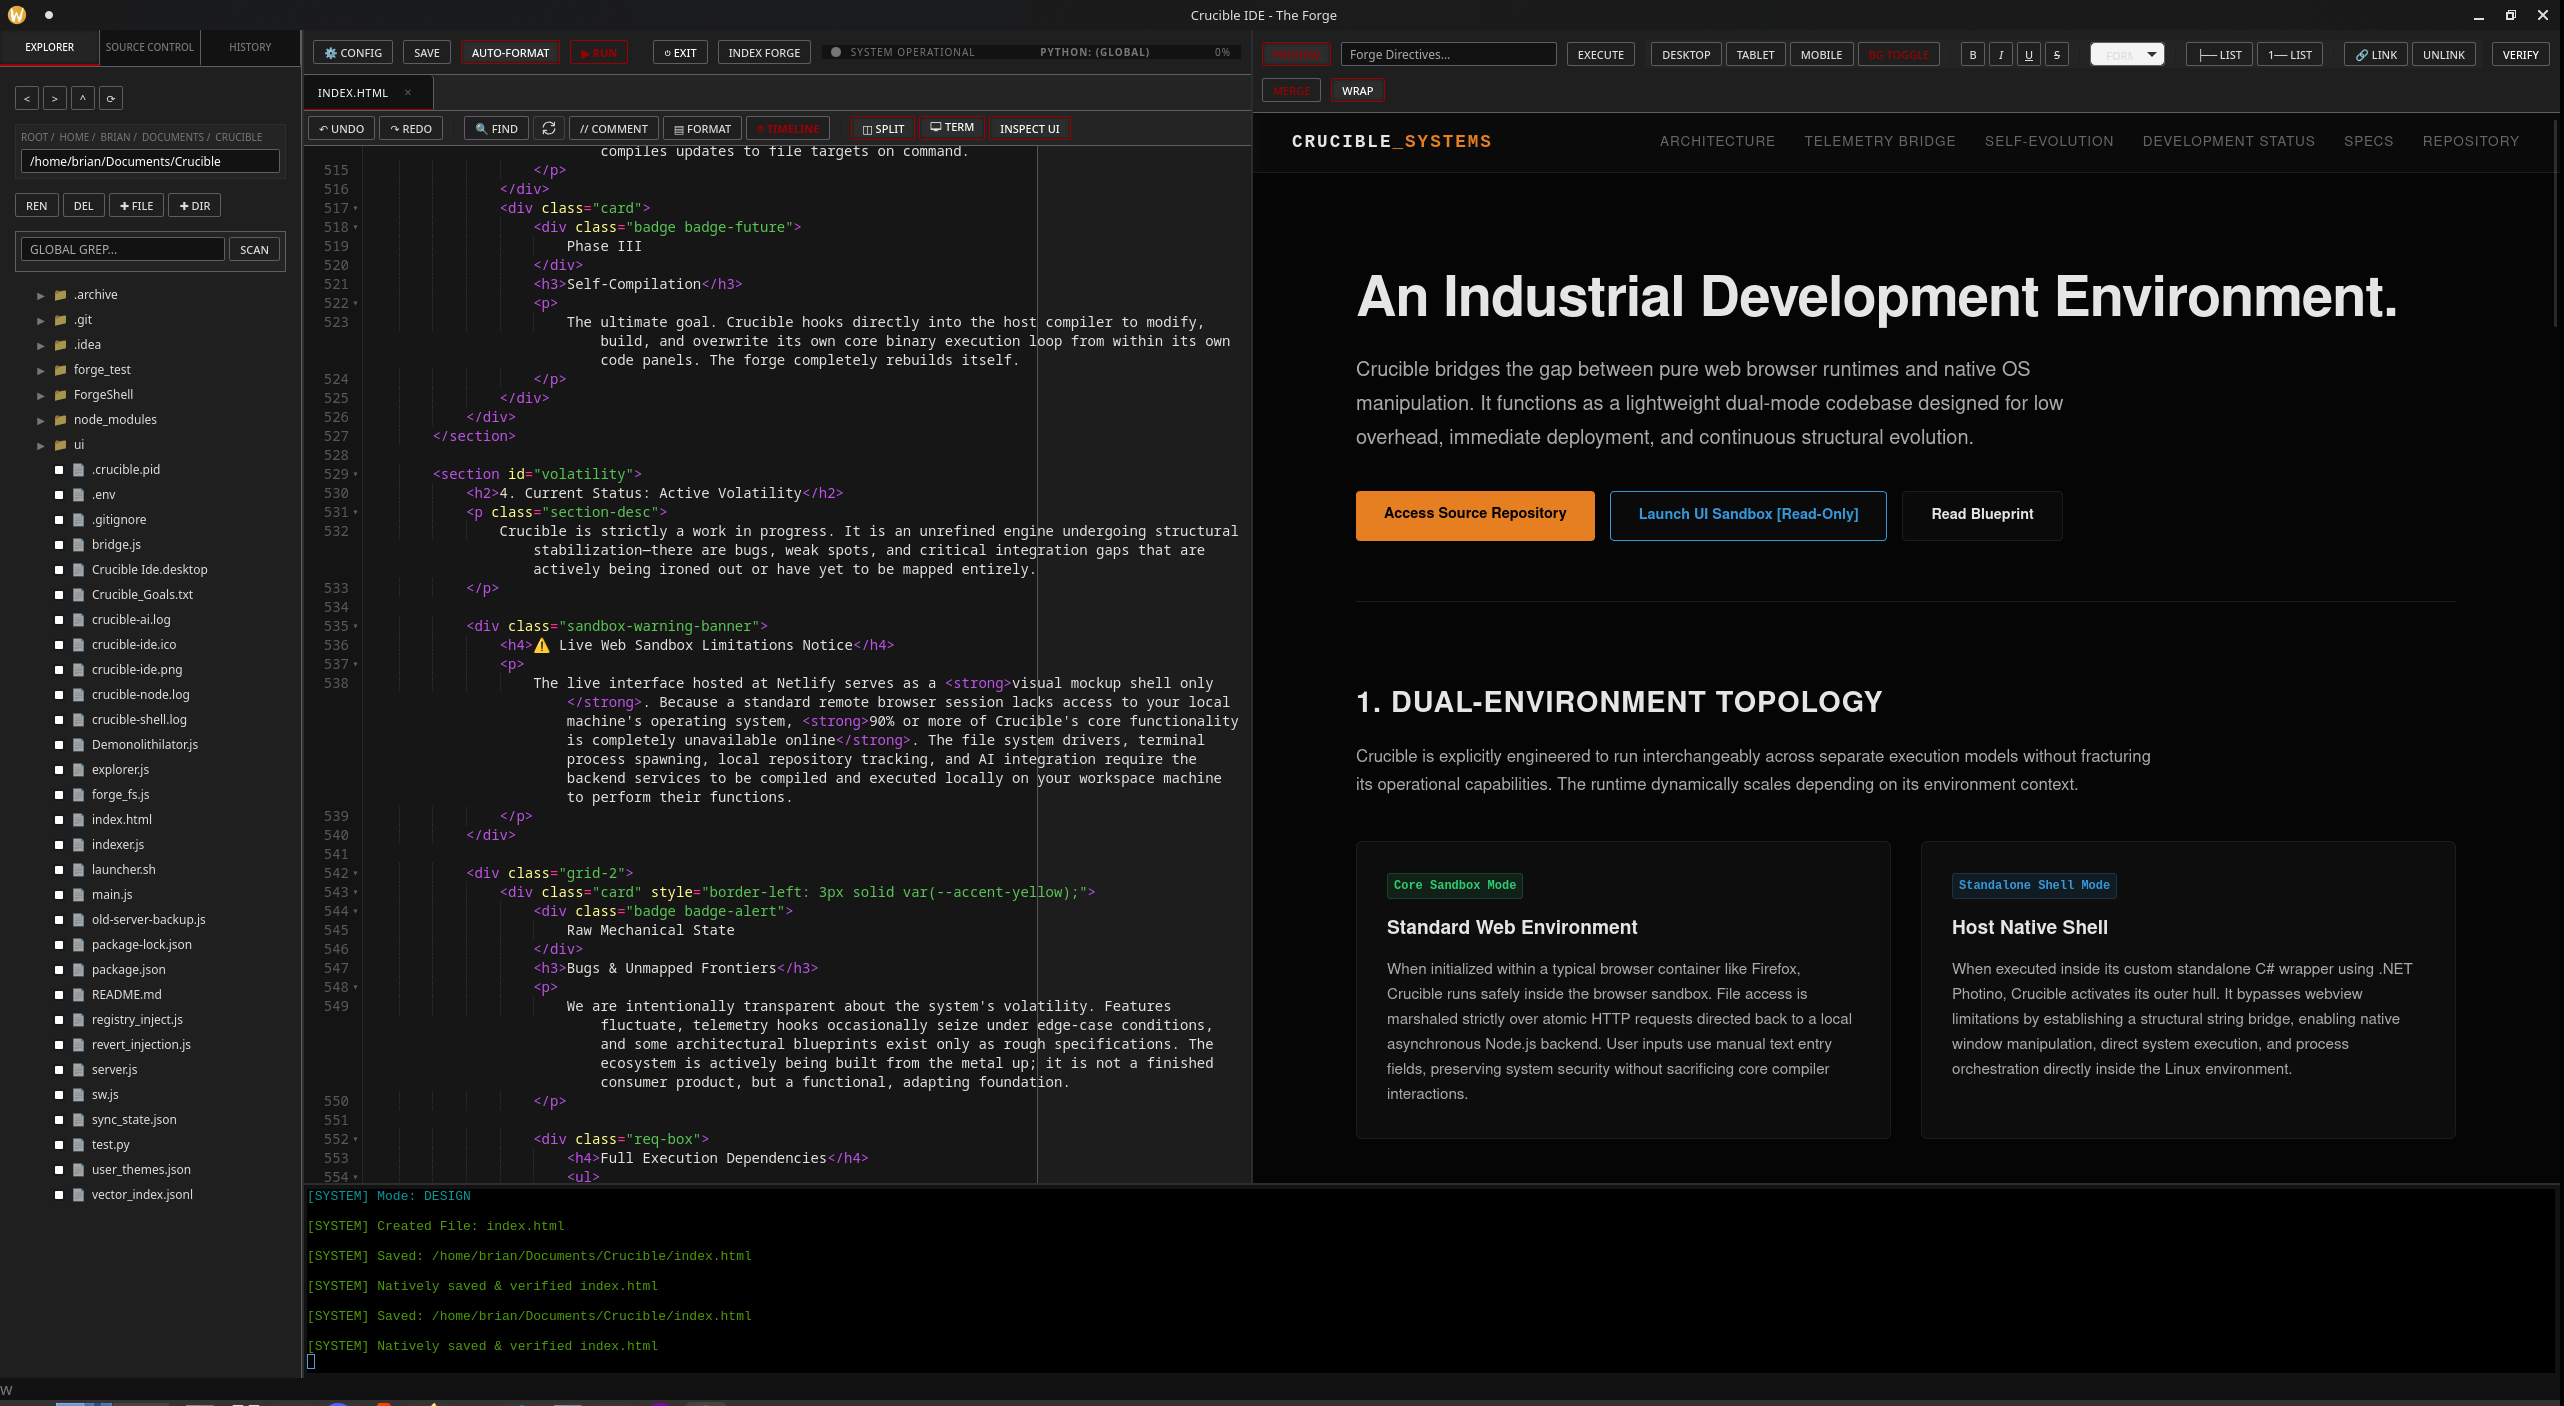Click the /home/brian/Documents/Crucible path field
Screen dimensions: 2564x1406
150,162
